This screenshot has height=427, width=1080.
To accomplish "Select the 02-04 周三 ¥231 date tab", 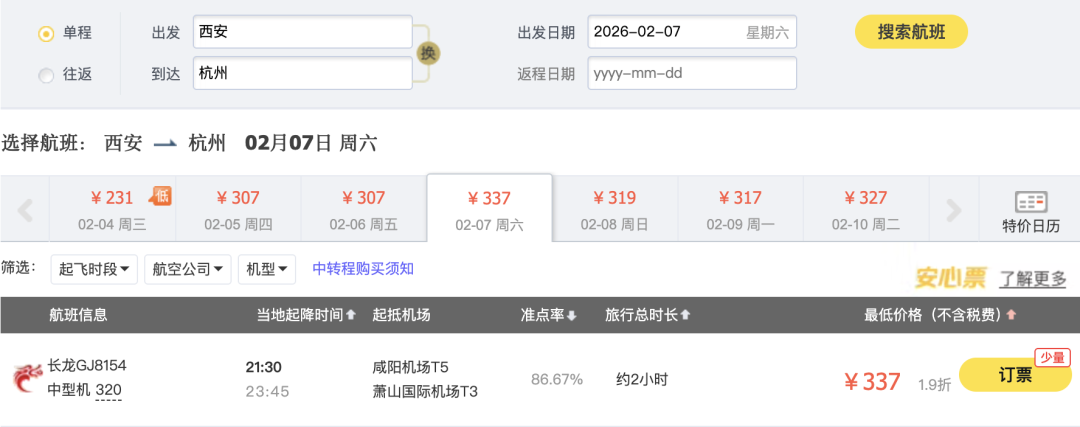I will pyautogui.click(x=112, y=209).
